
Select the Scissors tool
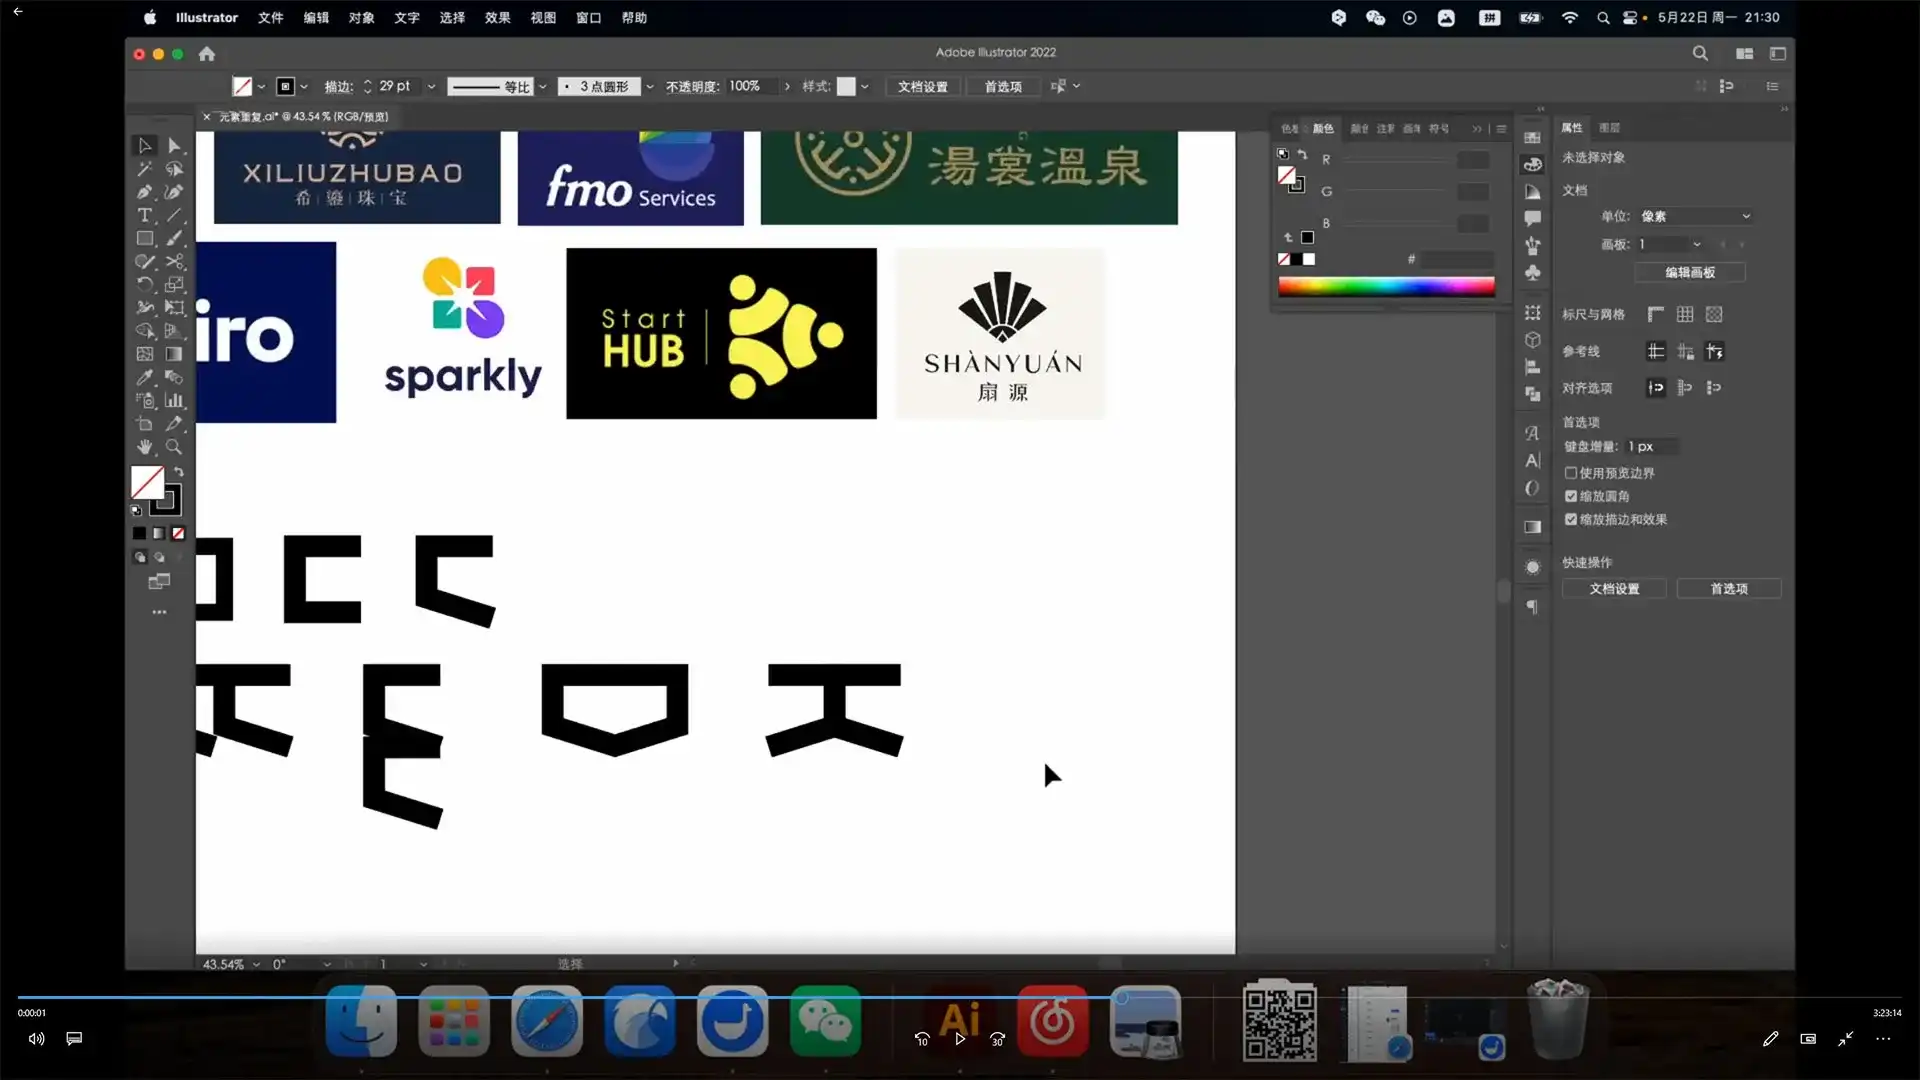[x=174, y=262]
